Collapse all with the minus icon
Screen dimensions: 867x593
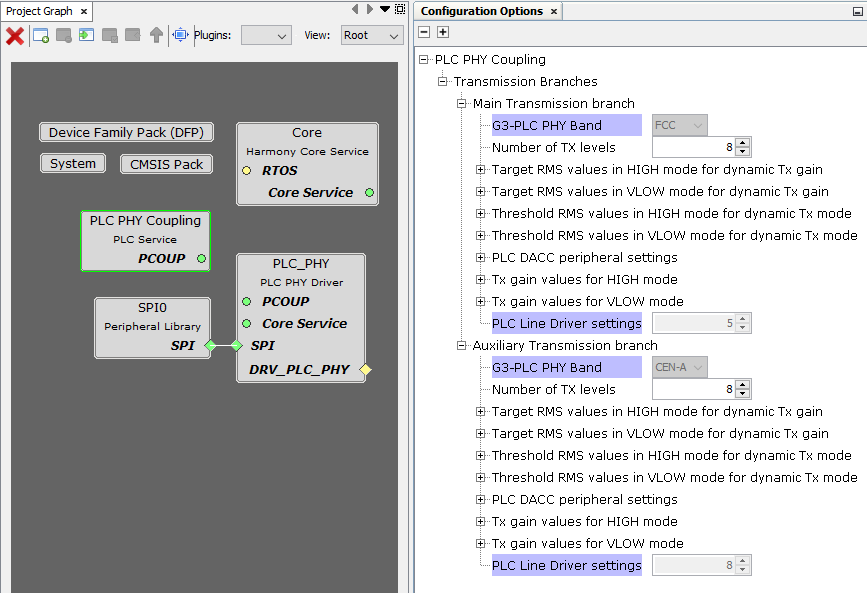(424, 33)
